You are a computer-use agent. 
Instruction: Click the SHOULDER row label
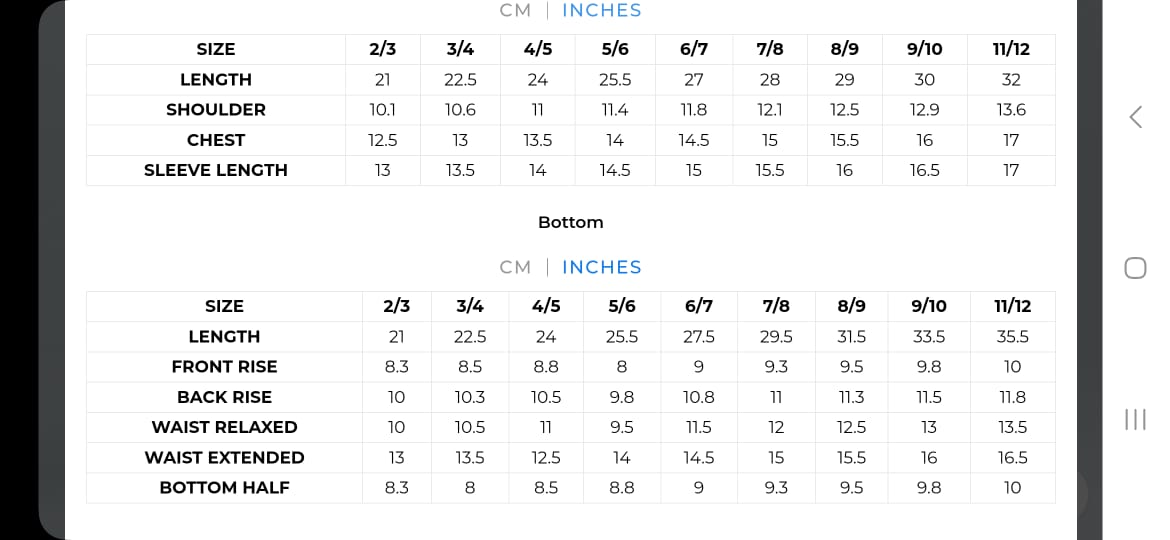point(216,110)
